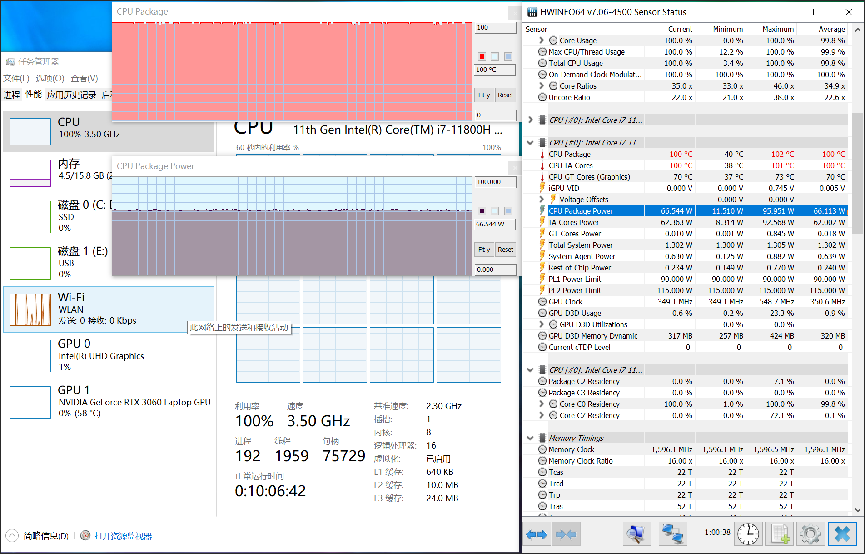Click the blue X close sensors icon
This screenshot has height=554, width=865.
click(843, 534)
